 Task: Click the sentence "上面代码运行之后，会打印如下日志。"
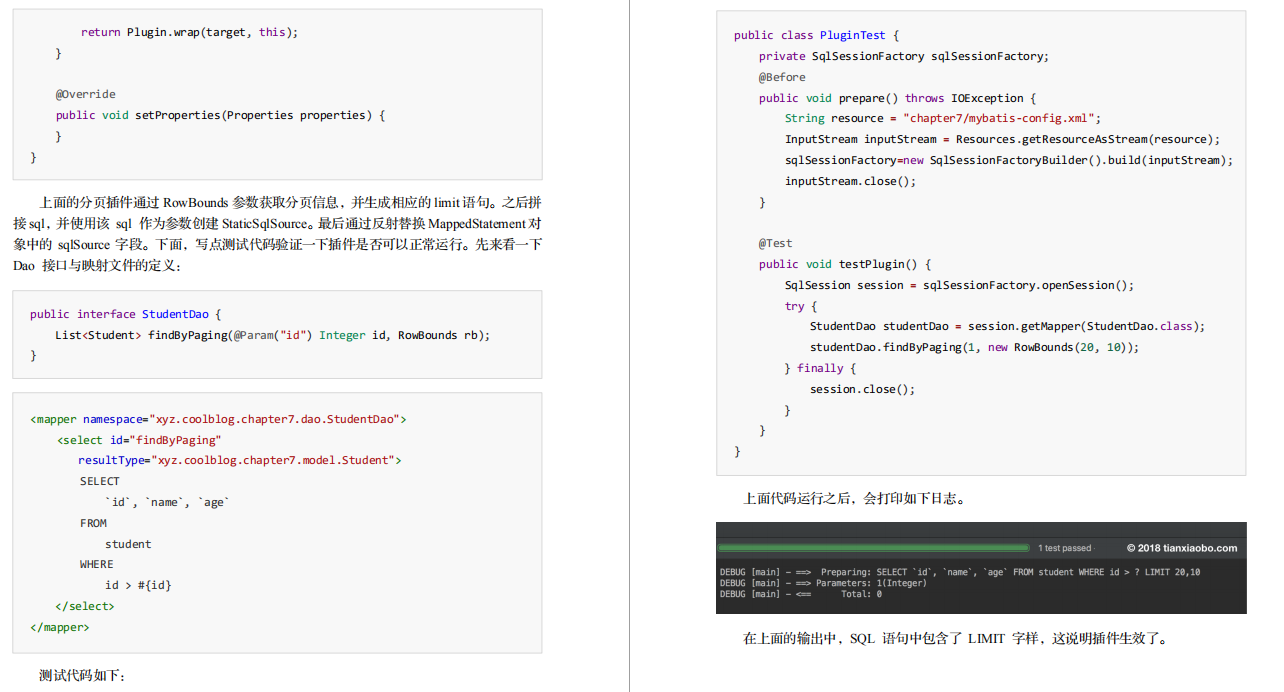pyautogui.click(x=855, y=498)
